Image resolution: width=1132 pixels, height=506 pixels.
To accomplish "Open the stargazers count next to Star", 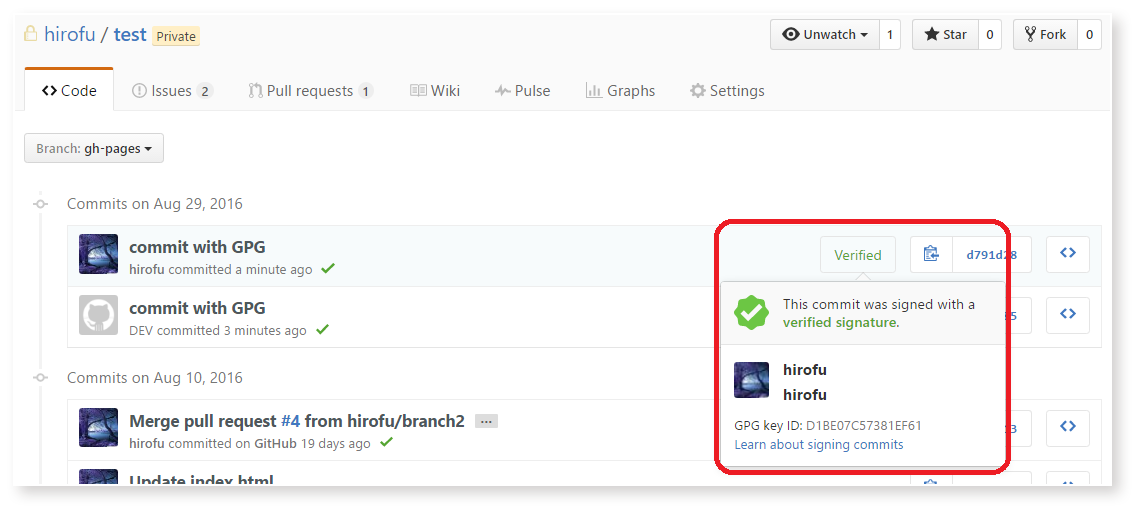I will pyautogui.click(x=990, y=35).
